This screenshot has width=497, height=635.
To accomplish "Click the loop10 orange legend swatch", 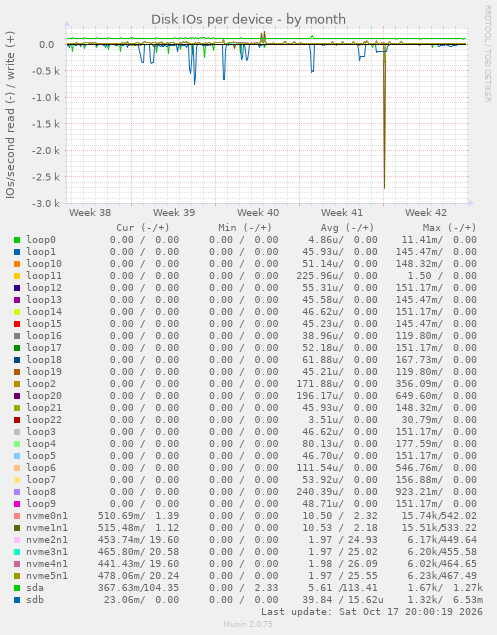I will (x=17, y=264).
